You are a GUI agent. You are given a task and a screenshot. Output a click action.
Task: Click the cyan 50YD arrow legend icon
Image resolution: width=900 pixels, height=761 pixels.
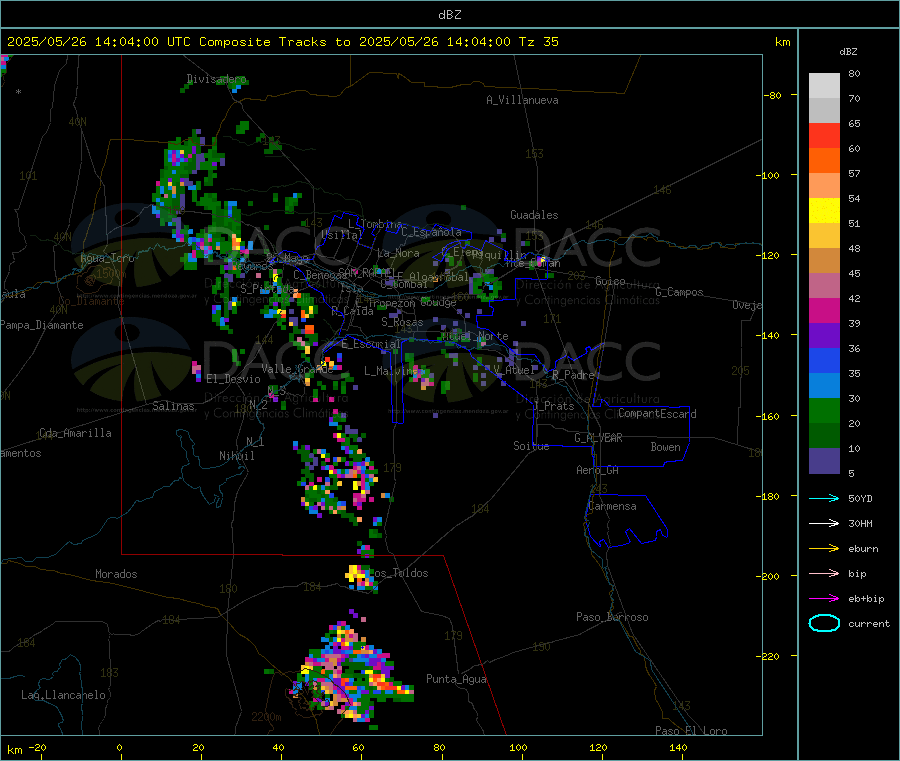824,498
